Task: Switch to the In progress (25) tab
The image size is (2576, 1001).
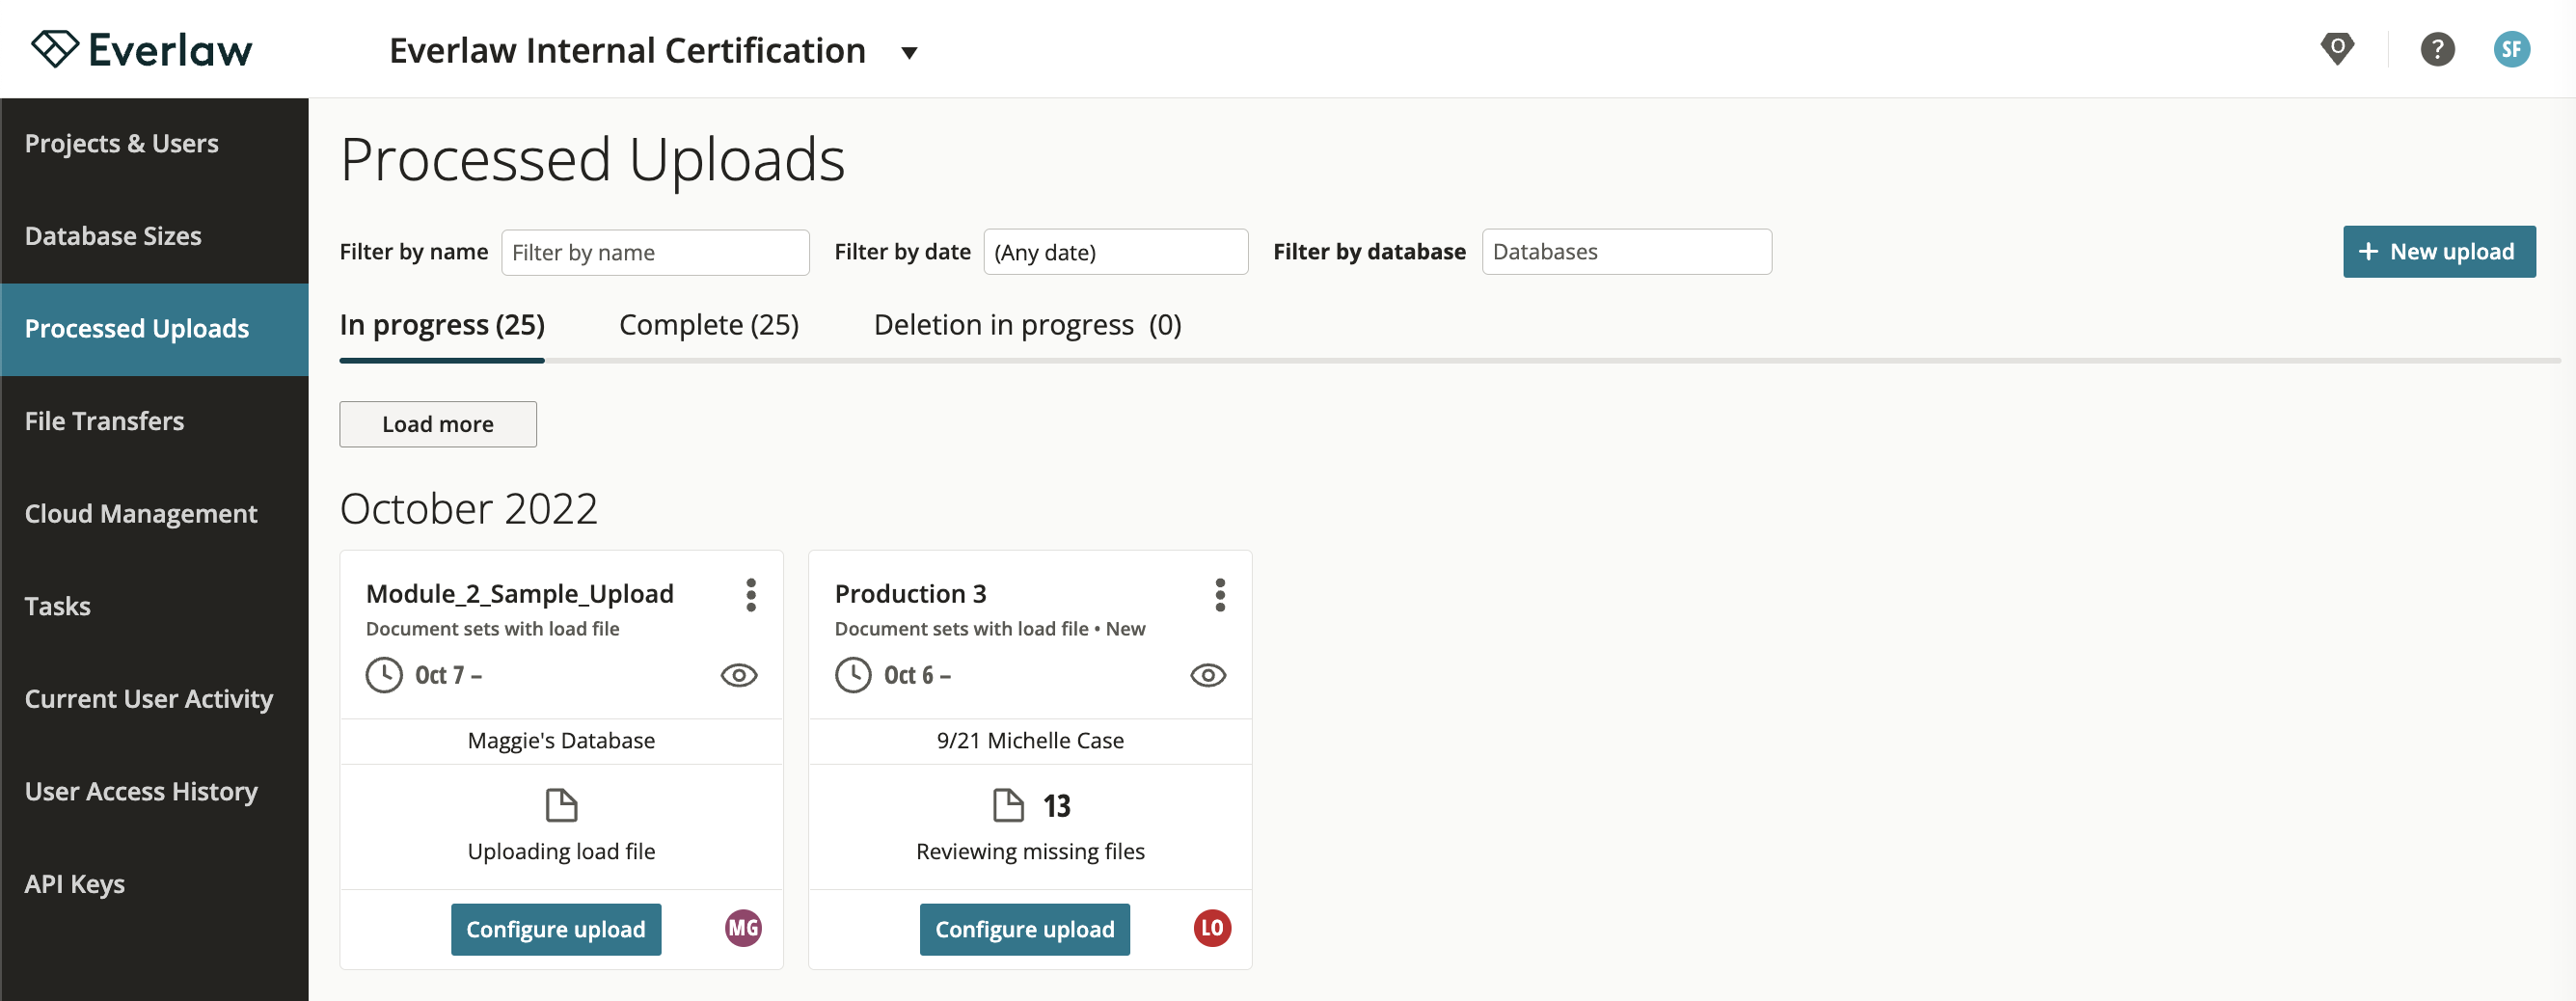Action: tap(442, 326)
